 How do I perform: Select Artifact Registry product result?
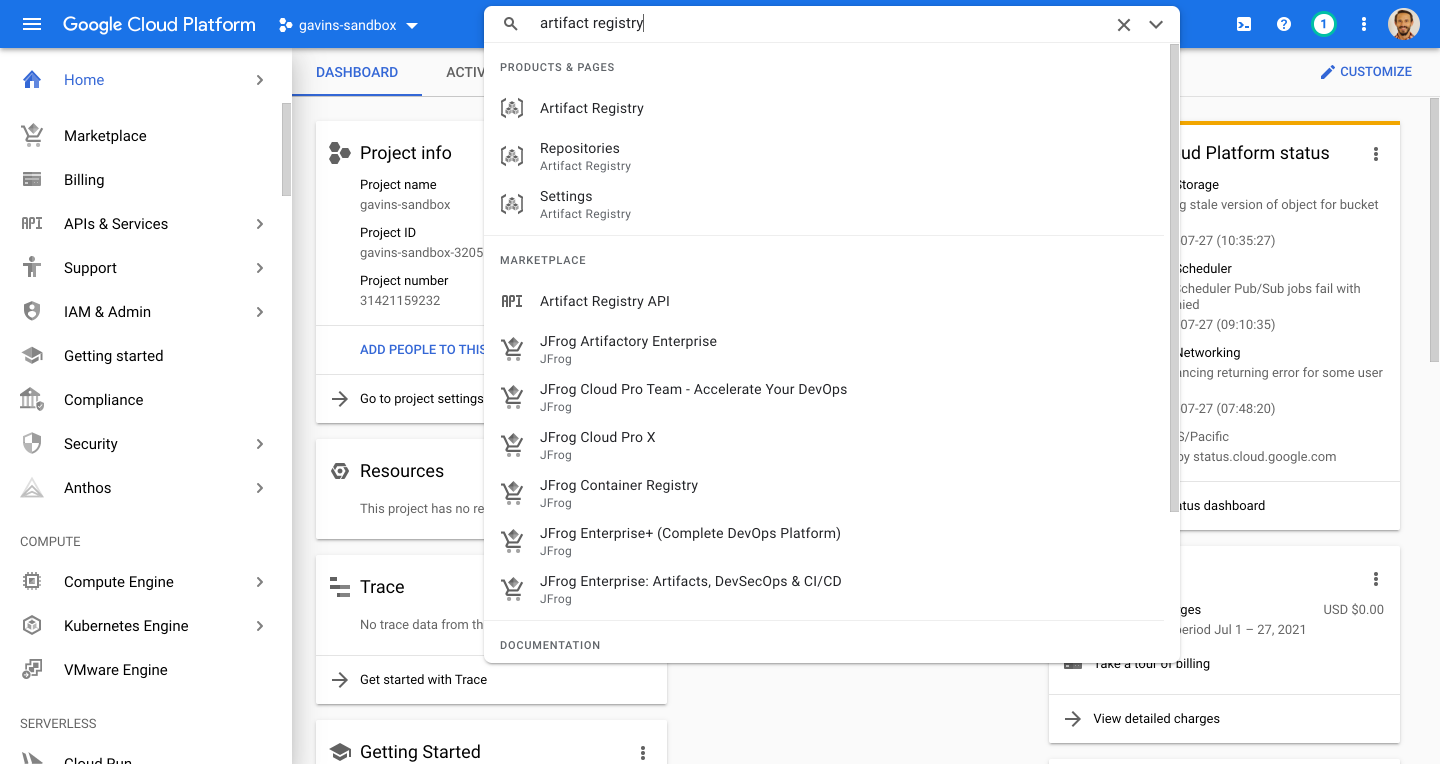pos(592,108)
